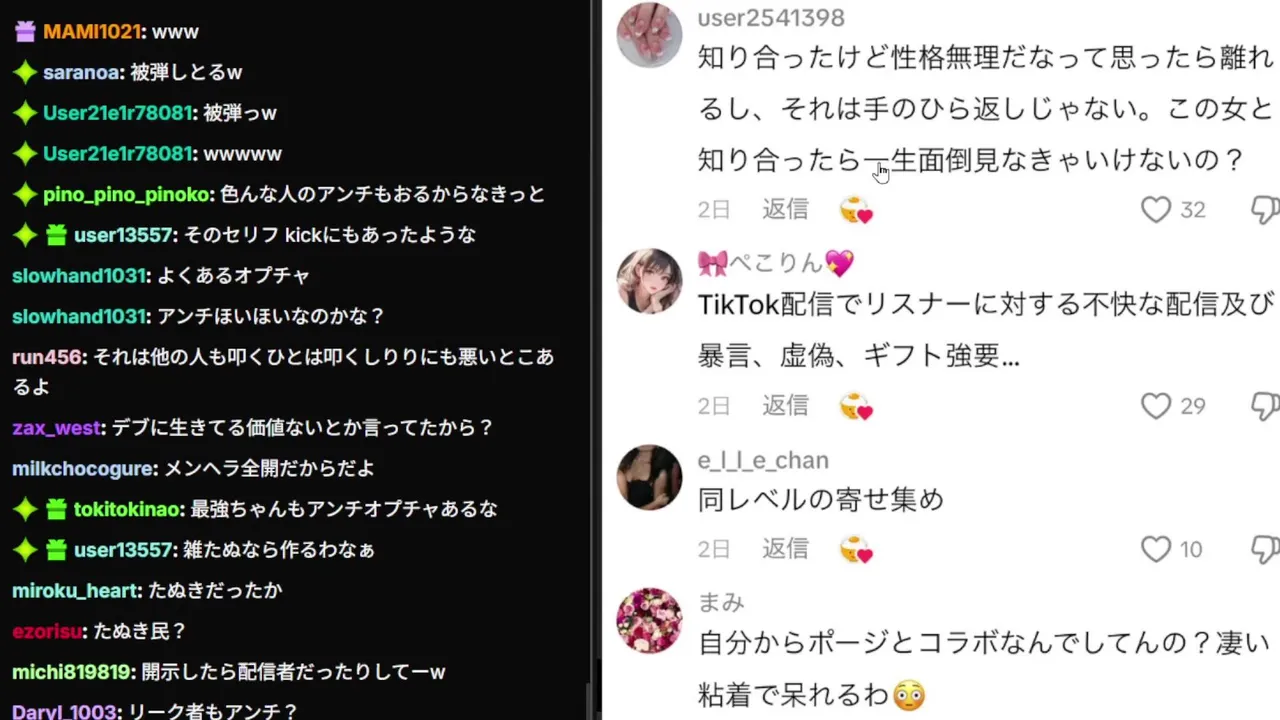Reply (返信) to ぺこりん's comment
This screenshot has width=1280, height=720.
tap(785, 405)
